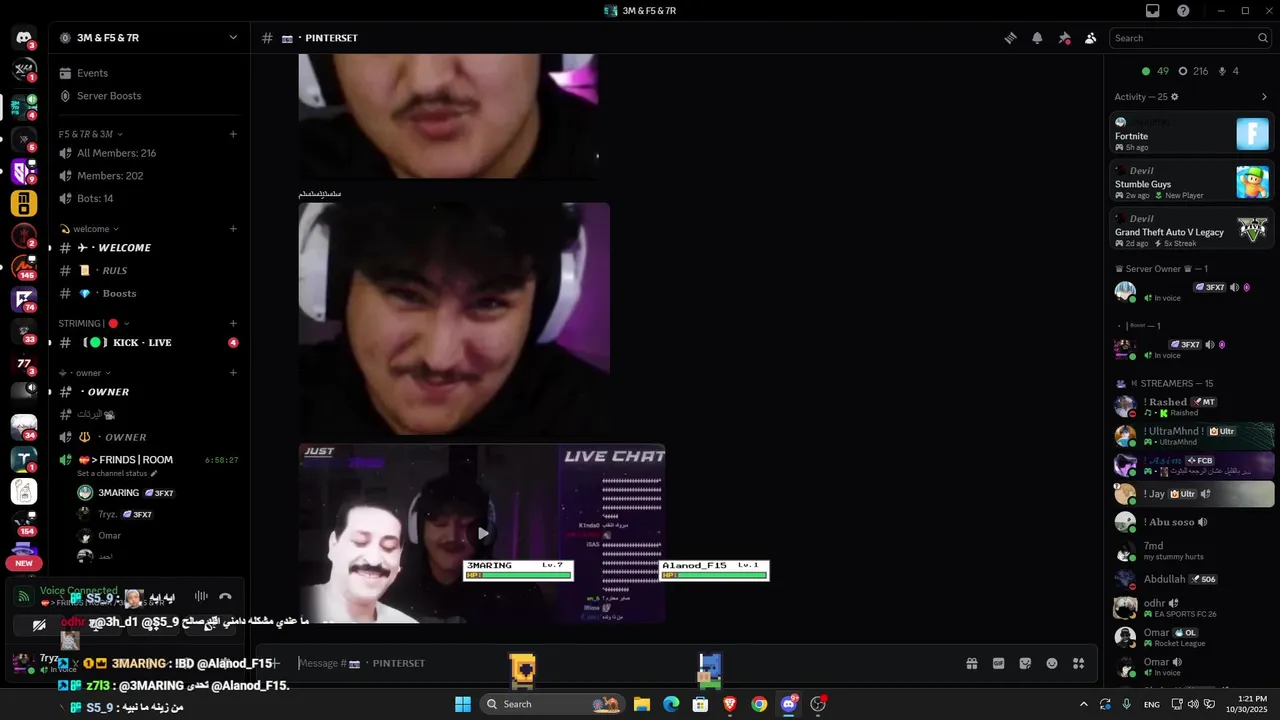Add channel to STRIMING category
Viewport: 1280px width, 720px height.
(x=233, y=324)
